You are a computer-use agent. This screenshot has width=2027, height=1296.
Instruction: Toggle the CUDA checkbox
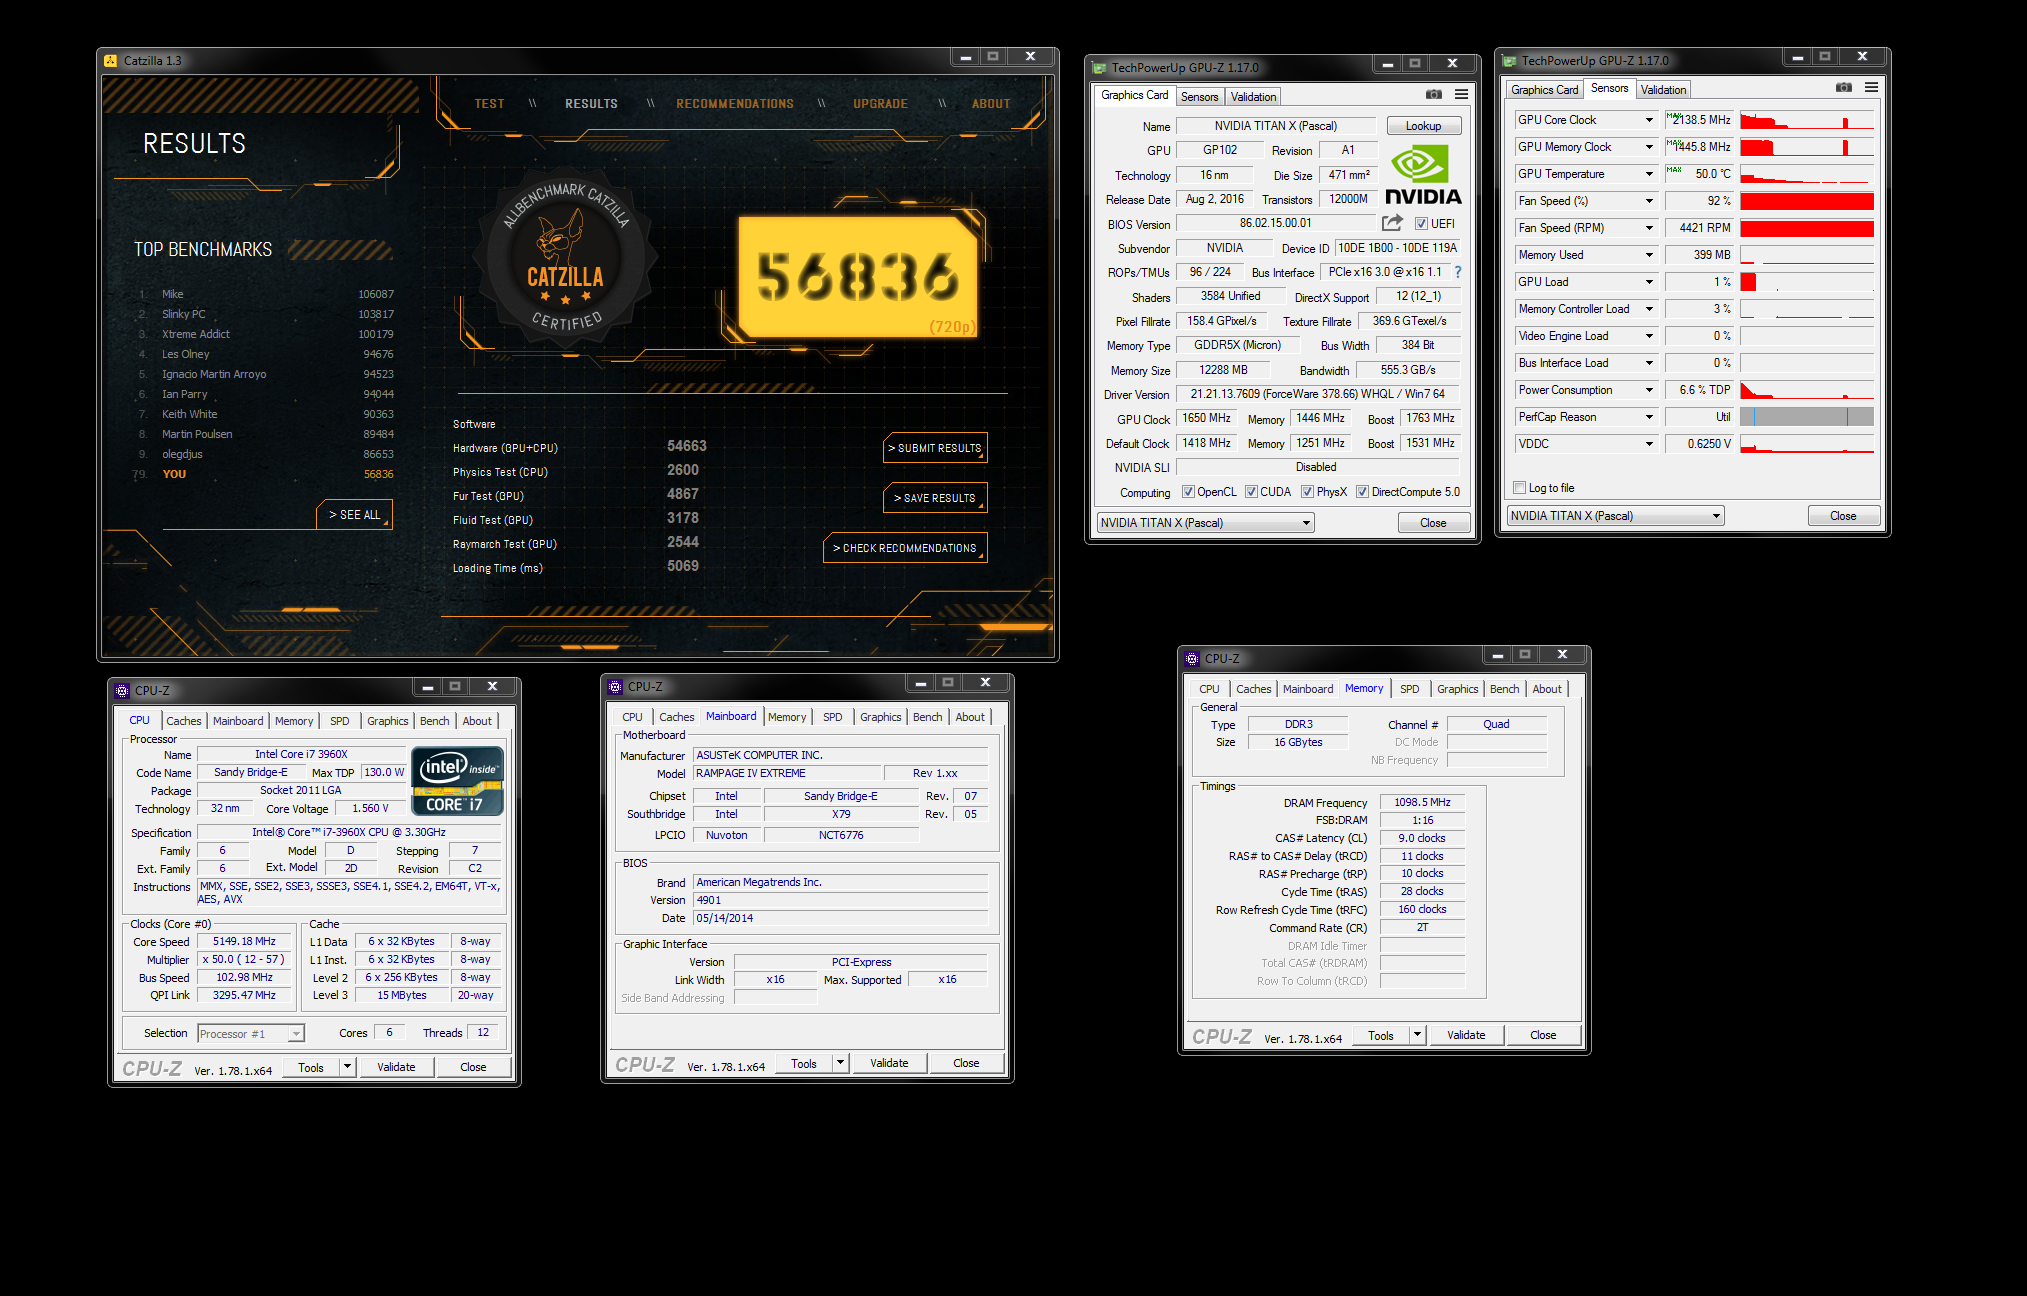[x=1251, y=492]
